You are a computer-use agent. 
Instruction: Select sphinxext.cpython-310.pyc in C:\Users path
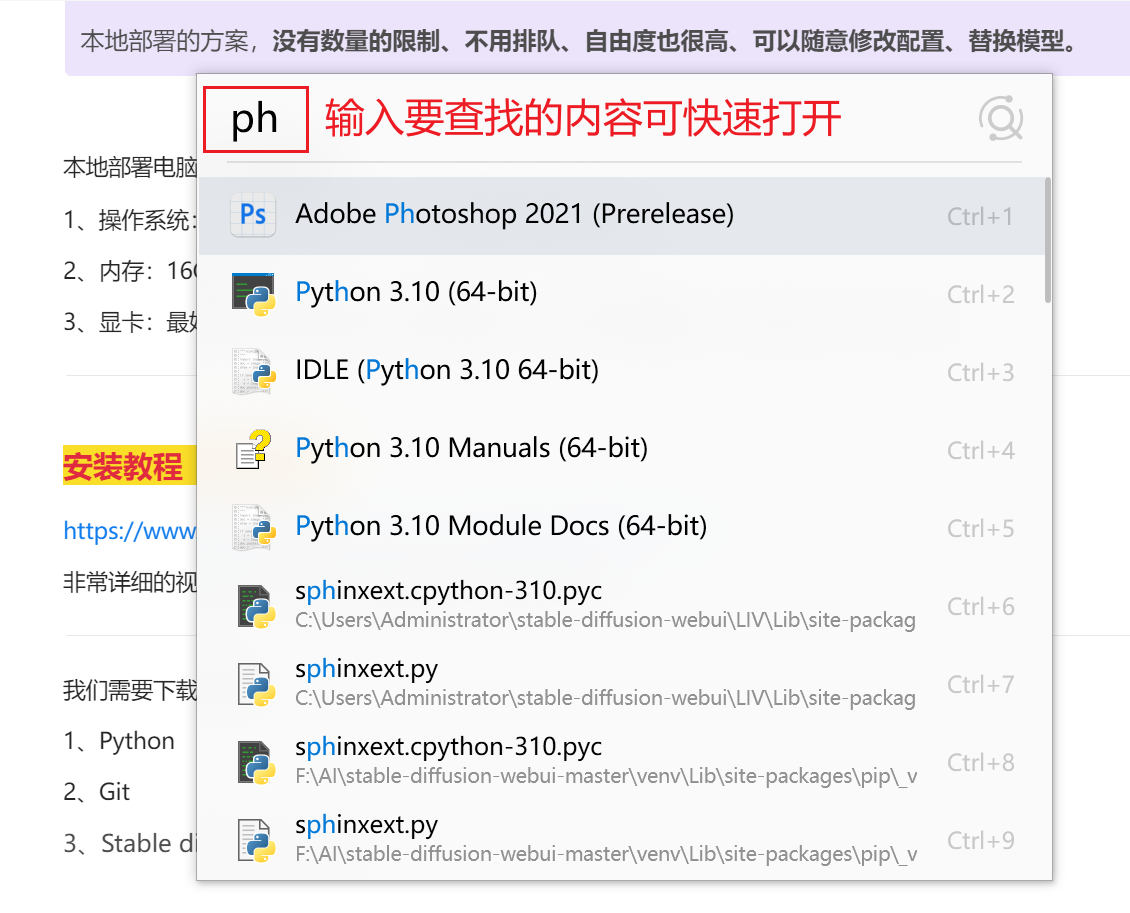click(x=621, y=605)
